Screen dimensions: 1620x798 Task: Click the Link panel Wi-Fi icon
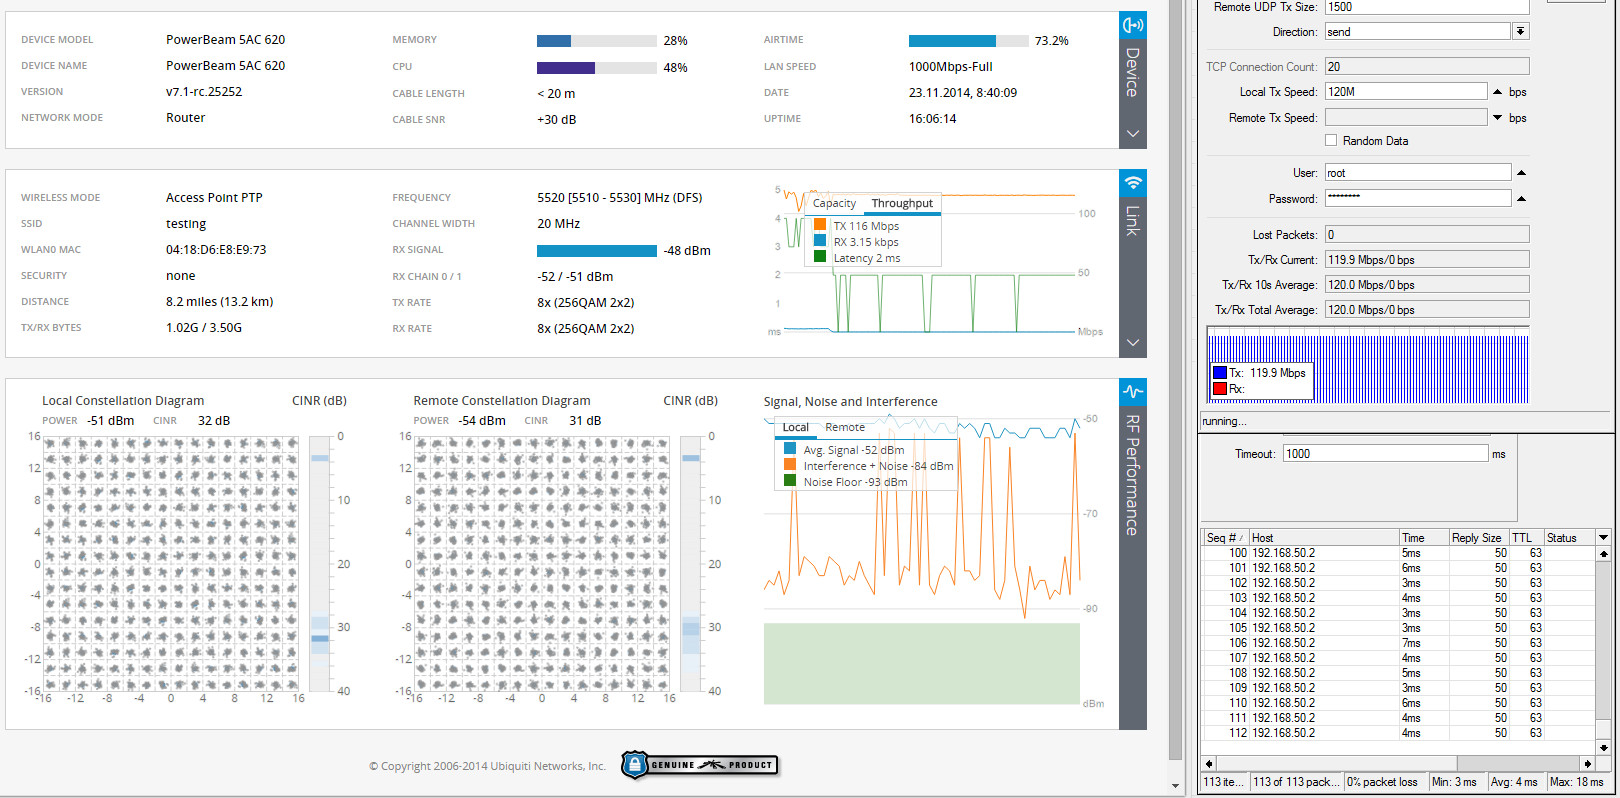pos(1132,183)
